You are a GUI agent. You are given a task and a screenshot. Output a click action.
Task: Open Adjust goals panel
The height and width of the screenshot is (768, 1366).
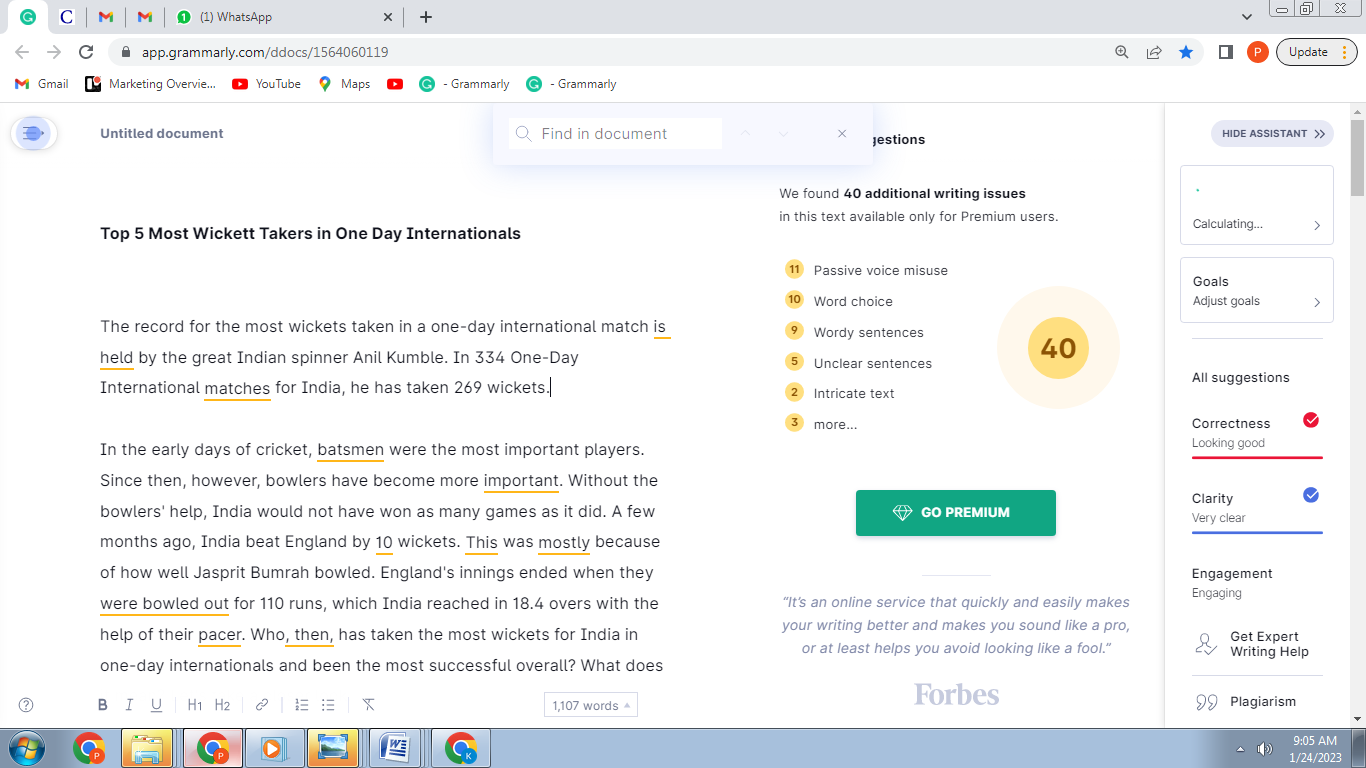point(1257,290)
